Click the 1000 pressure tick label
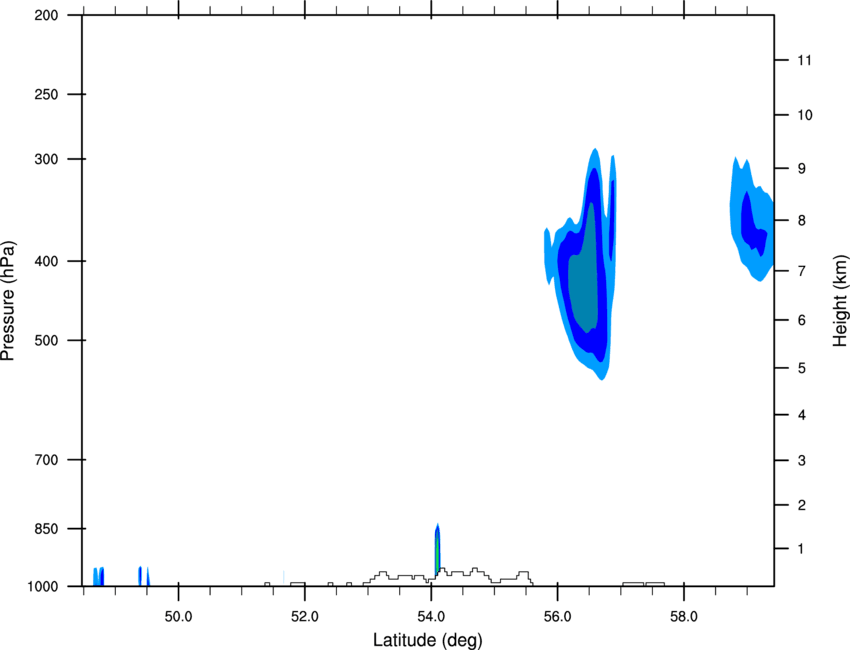This screenshot has height=650, width=850. click(42, 587)
